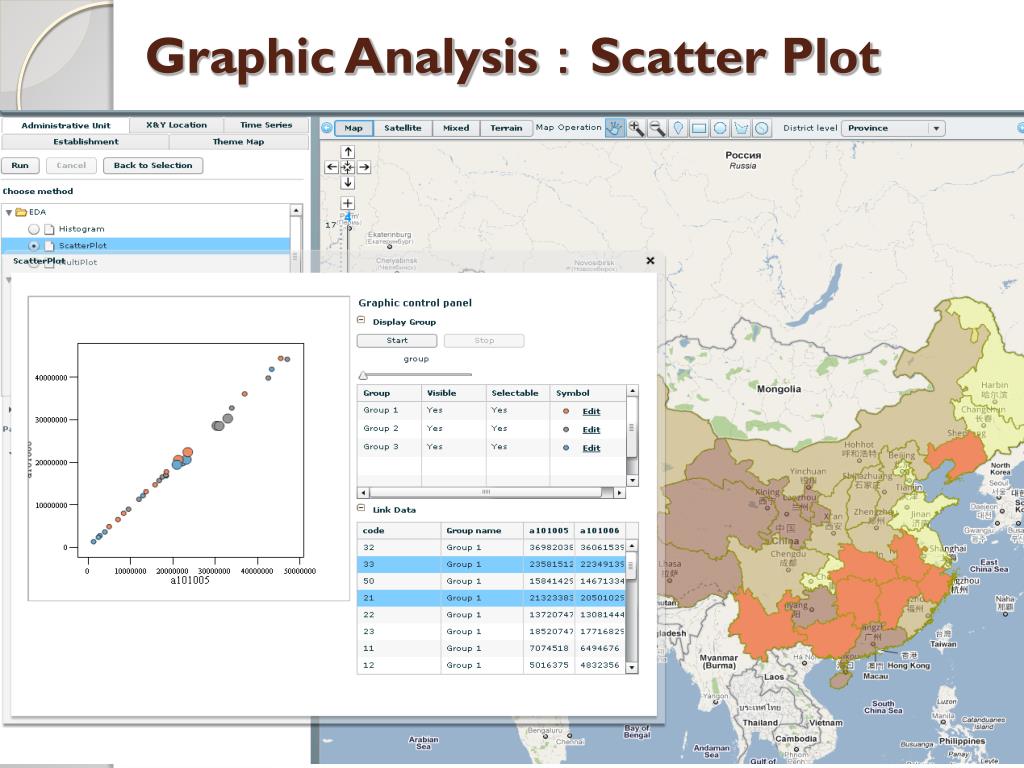Screen dimensions: 1024x768
Task: Click the largest orange scatter point
Action: pos(187,452)
